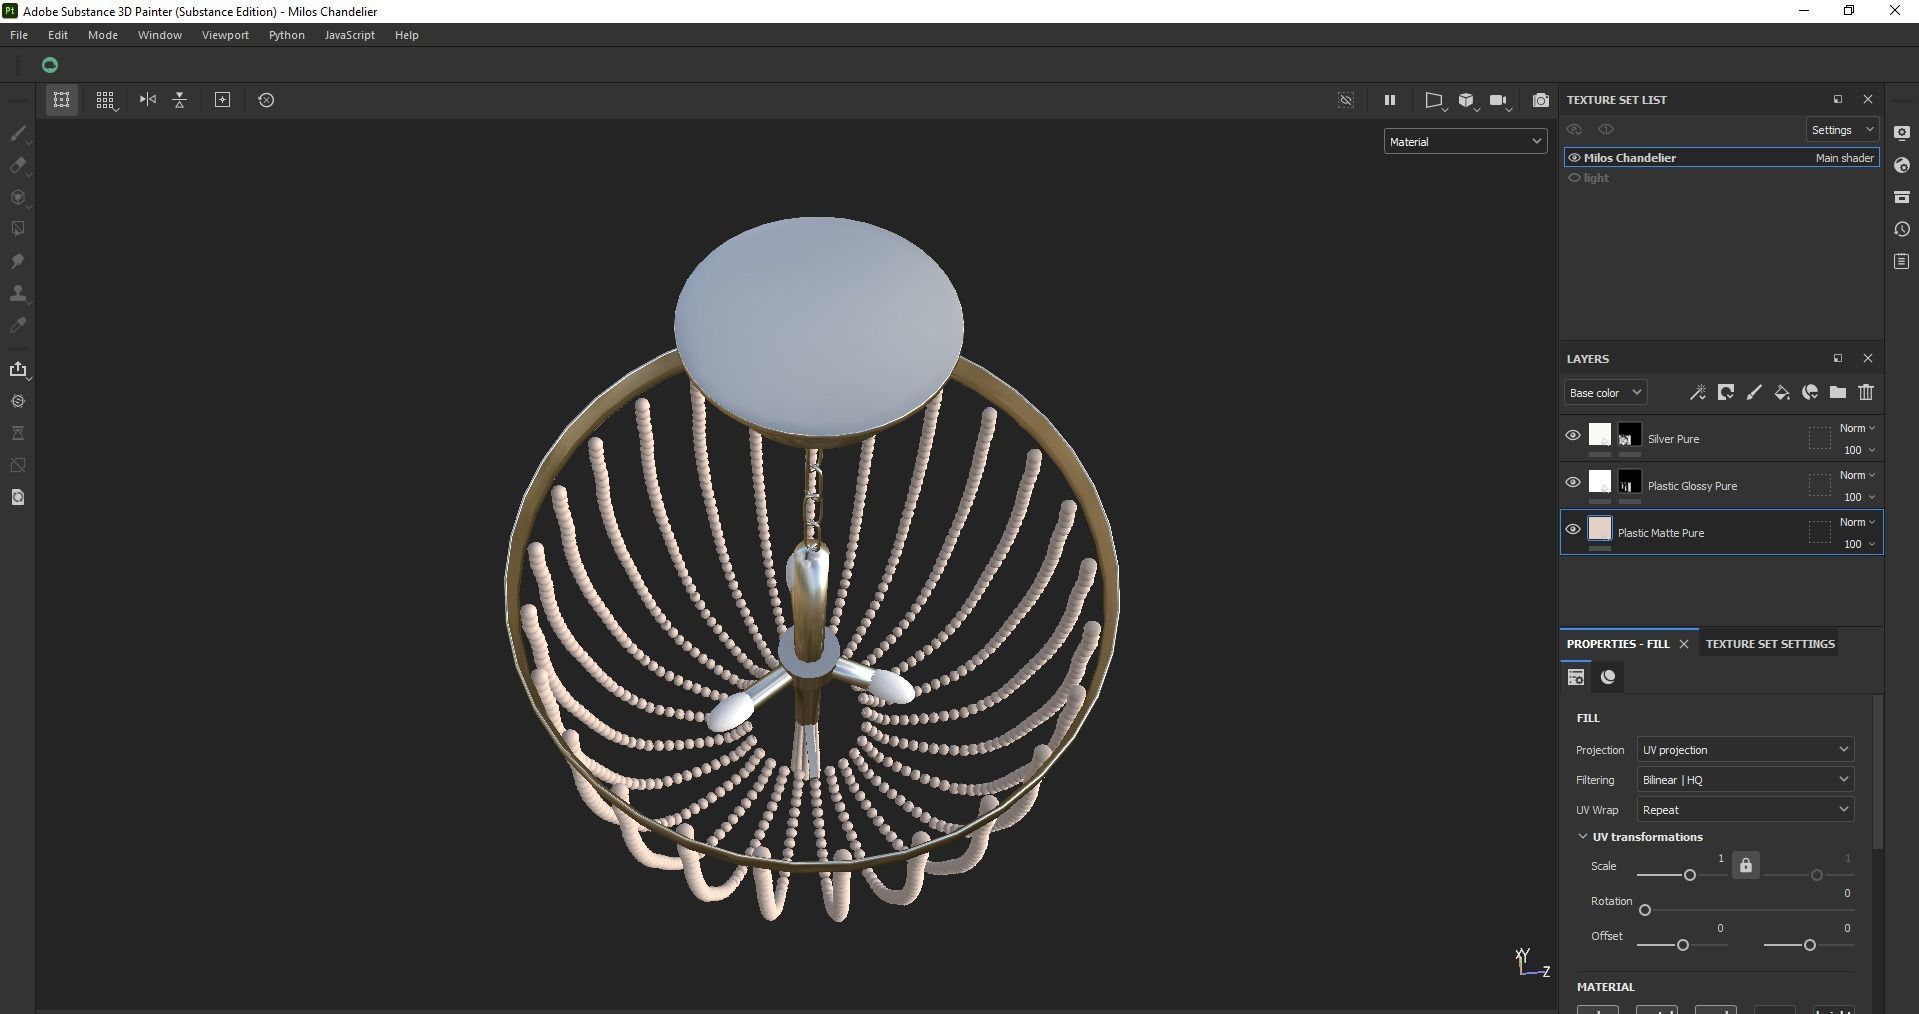Click the Plastic Matte Pure color swatch
This screenshot has width=1919, height=1014.
coord(1600,529)
